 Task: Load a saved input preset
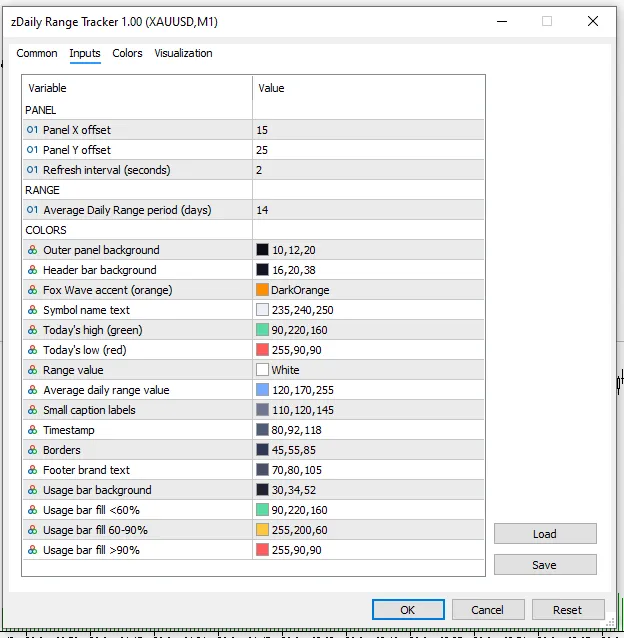pyautogui.click(x=545, y=533)
